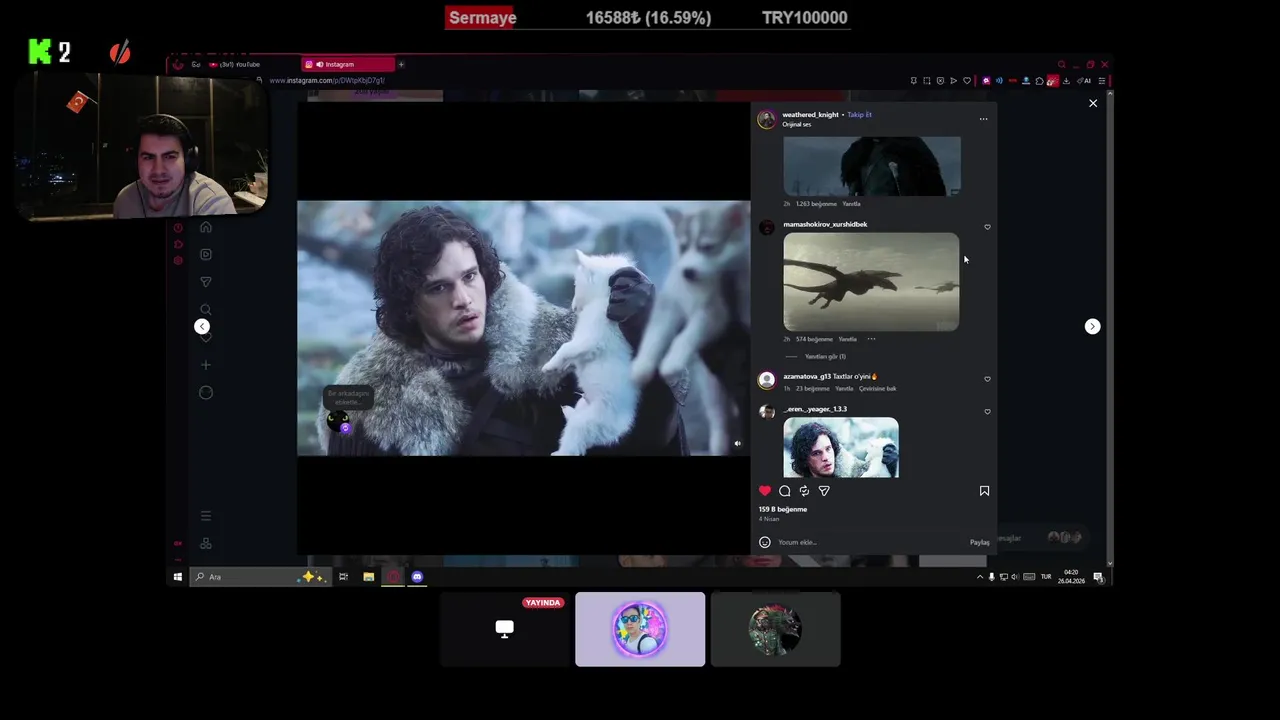1280x720 pixels.
Task: Open the _eren._yeager_1.3.3 username
Action: coord(815,409)
